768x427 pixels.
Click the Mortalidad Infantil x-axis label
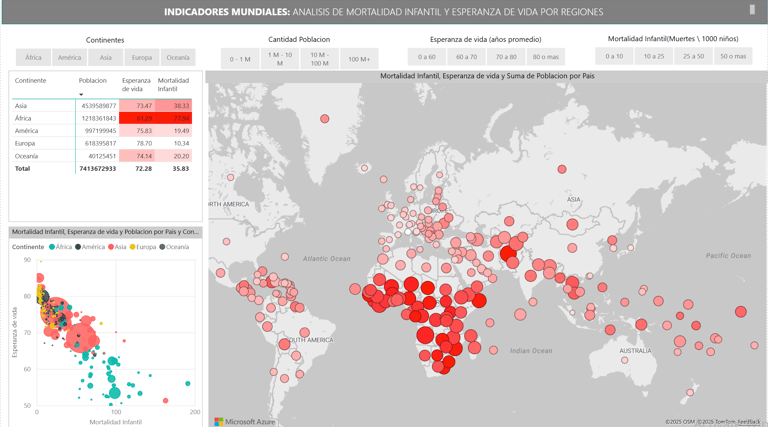(x=116, y=422)
